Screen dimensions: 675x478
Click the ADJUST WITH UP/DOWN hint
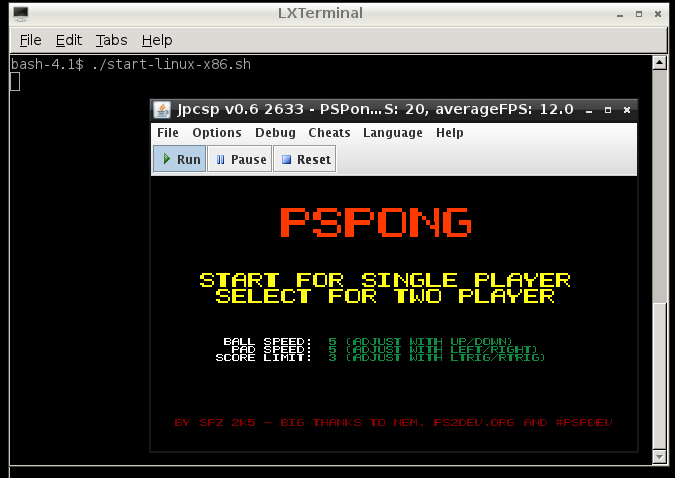429,341
